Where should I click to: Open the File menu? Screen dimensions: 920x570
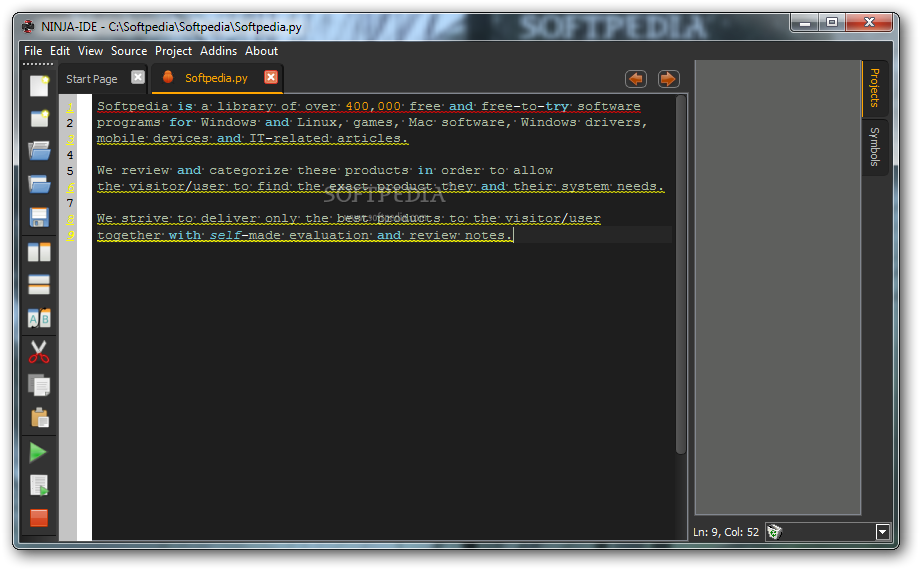pos(33,51)
